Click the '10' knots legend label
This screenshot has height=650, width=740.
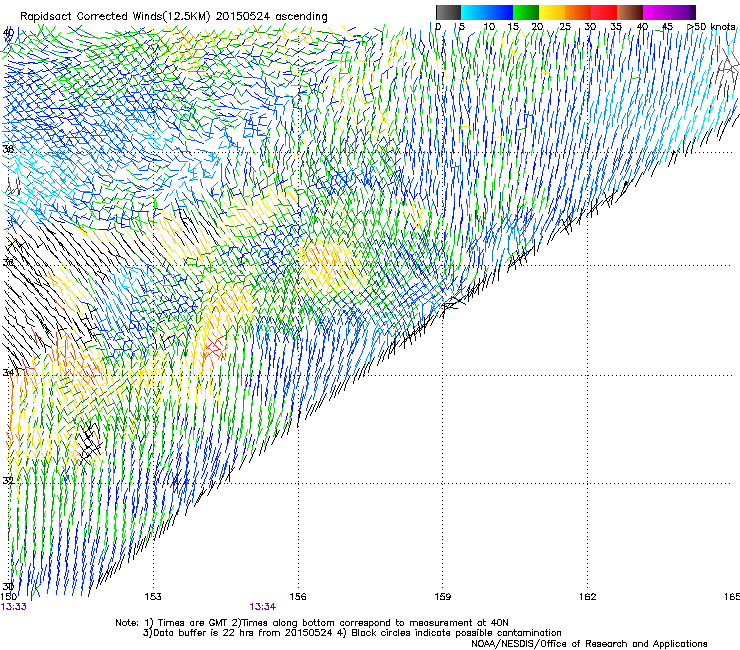[x=489, y=26]
